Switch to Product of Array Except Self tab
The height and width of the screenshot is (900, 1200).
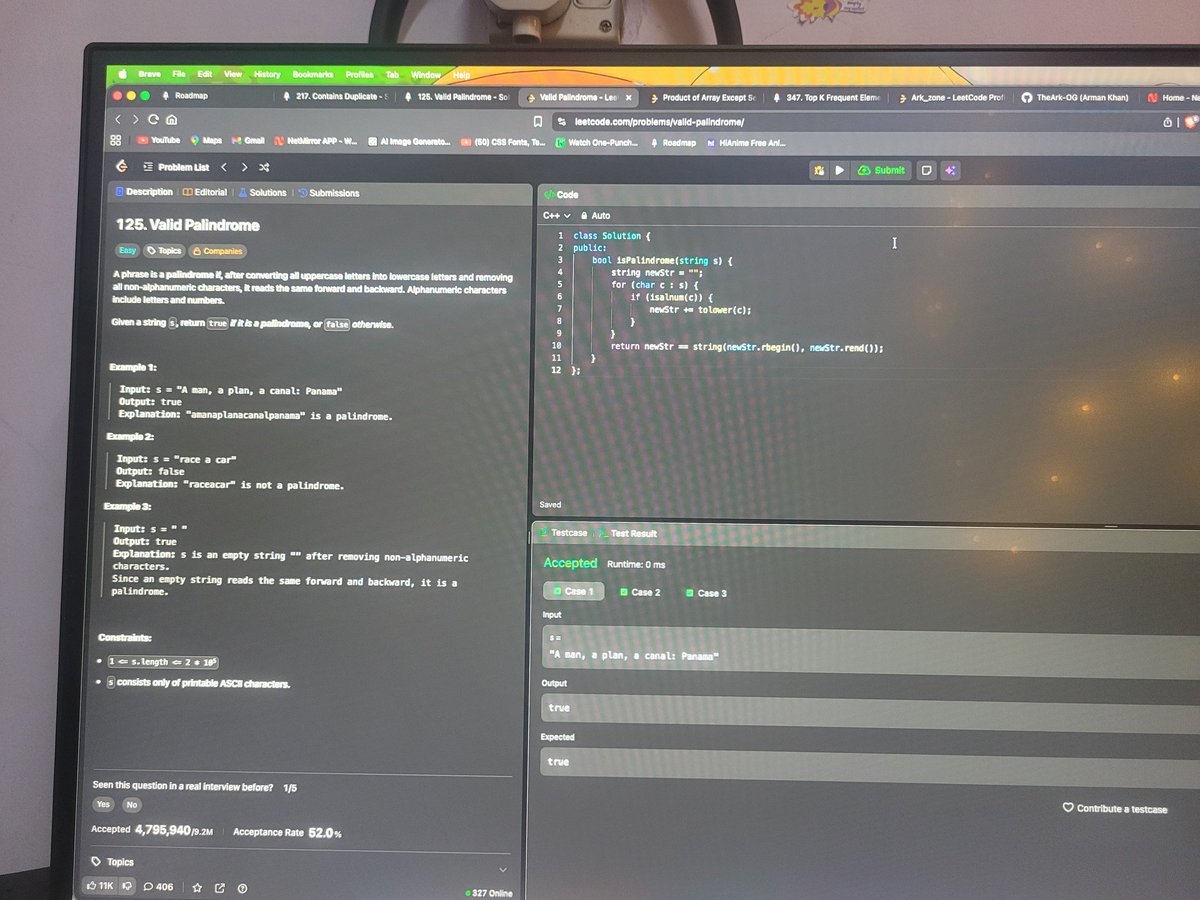[702, 98]
